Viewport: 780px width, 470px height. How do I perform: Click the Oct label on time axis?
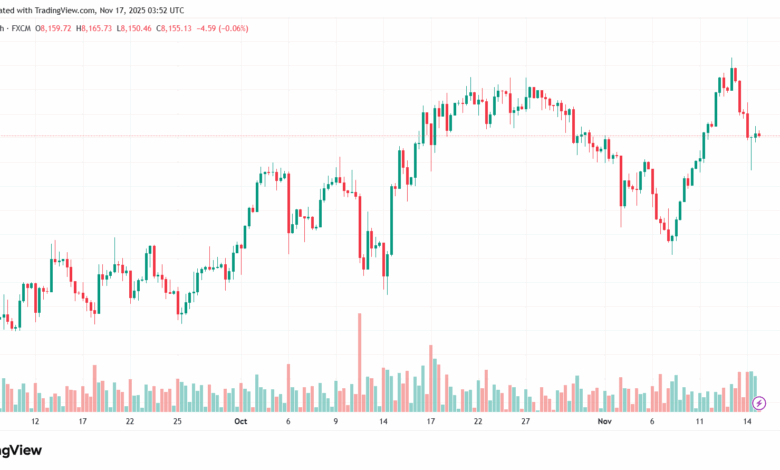[239, 422]
